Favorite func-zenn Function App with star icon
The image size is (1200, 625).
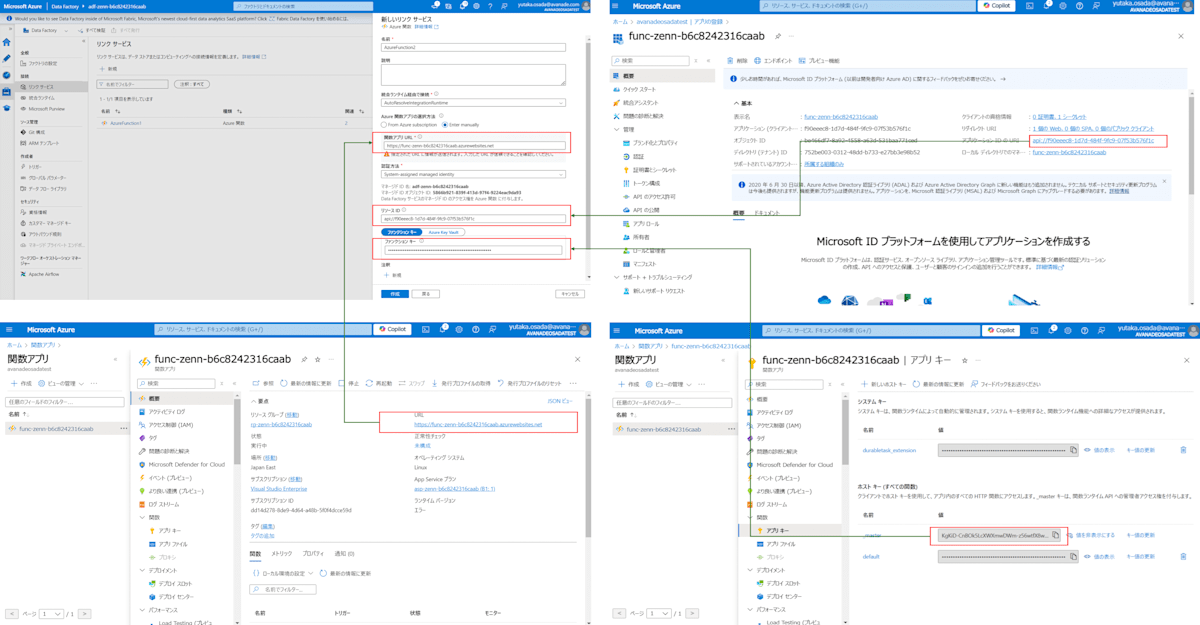click(x=317, y=360)
